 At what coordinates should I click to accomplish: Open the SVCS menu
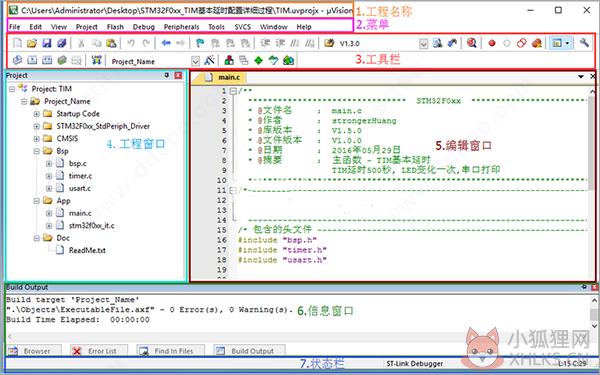[243, 27]
